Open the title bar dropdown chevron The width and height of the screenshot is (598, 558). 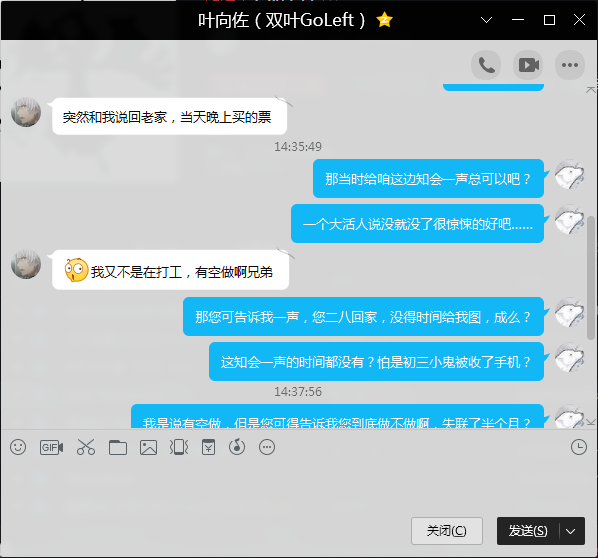[x=486, y=20]
